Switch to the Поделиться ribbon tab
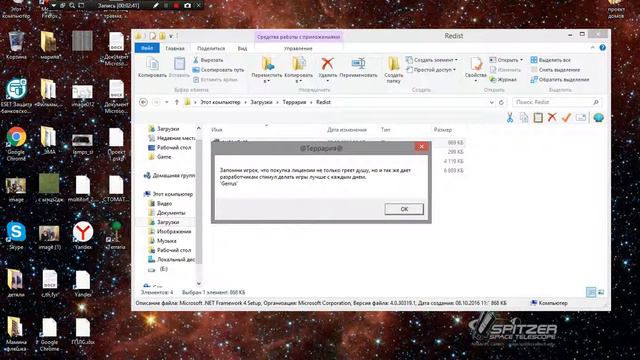The height and width of the screenshot is (360, 640). (211, 48)
